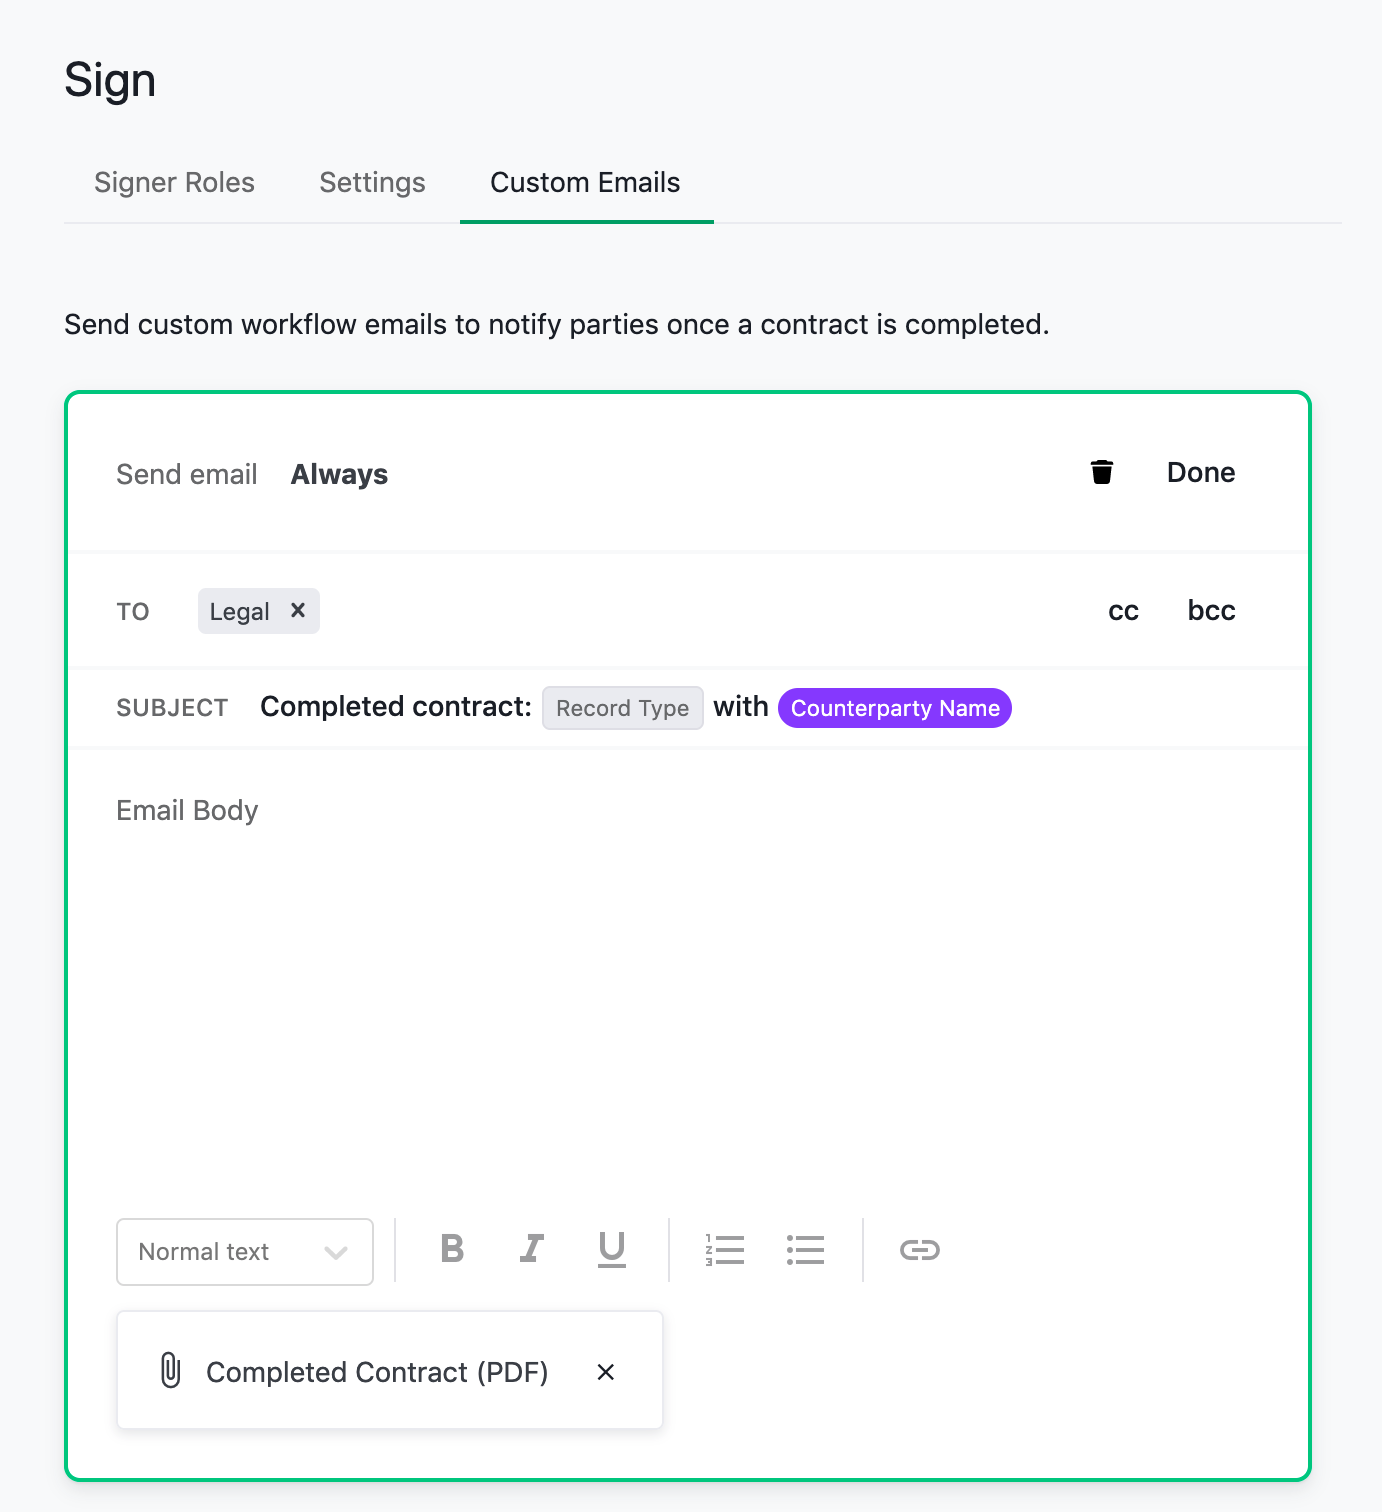Open the Settings tab

point(371,182)
